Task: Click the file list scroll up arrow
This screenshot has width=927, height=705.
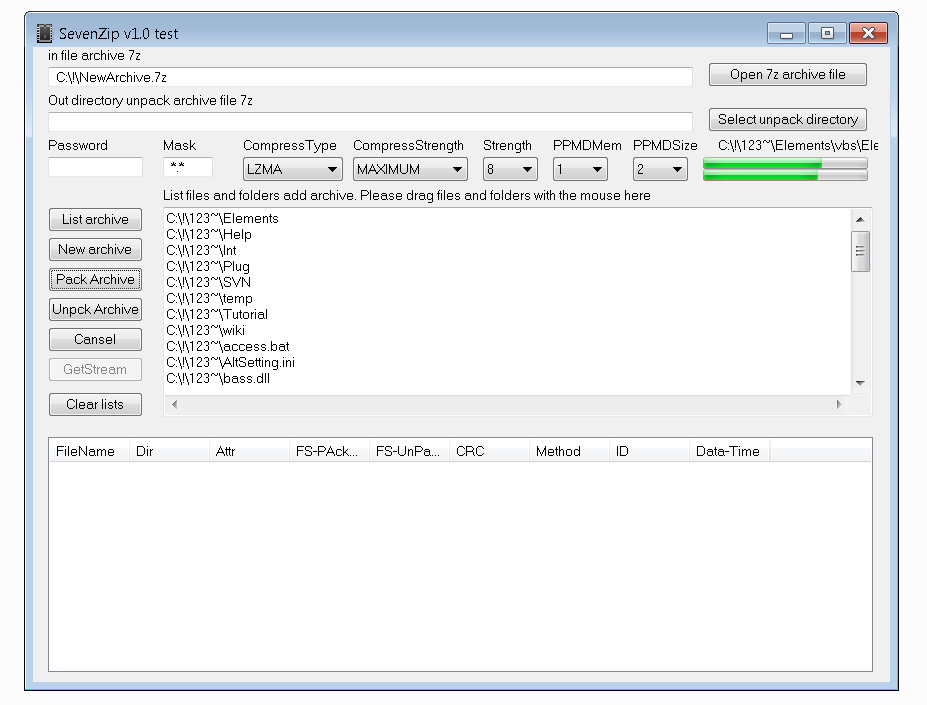Action: [x=860, y=219]
